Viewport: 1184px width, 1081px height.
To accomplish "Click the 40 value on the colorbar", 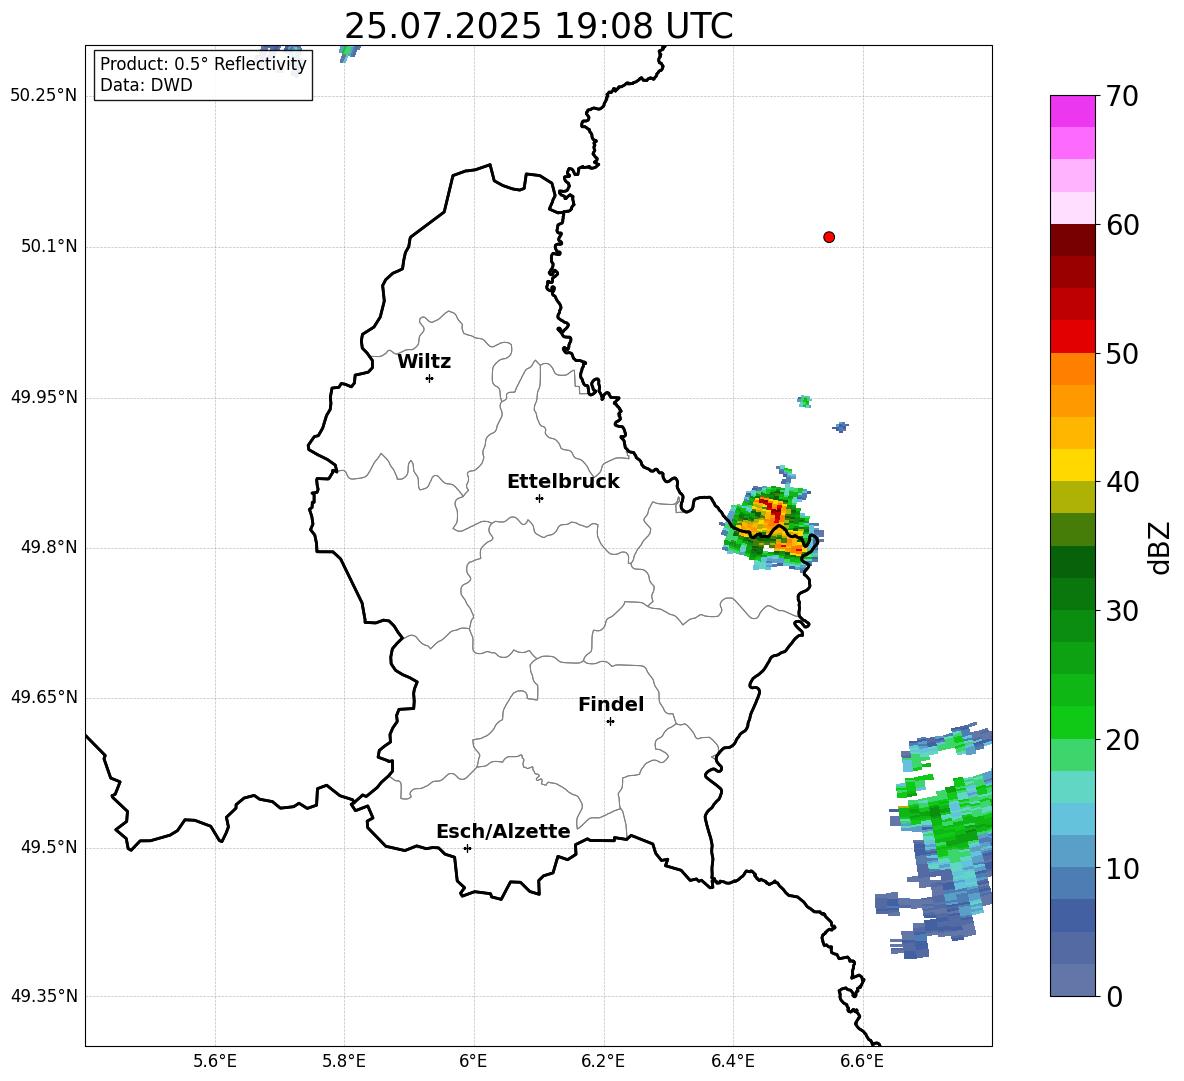I will 1122,482.
